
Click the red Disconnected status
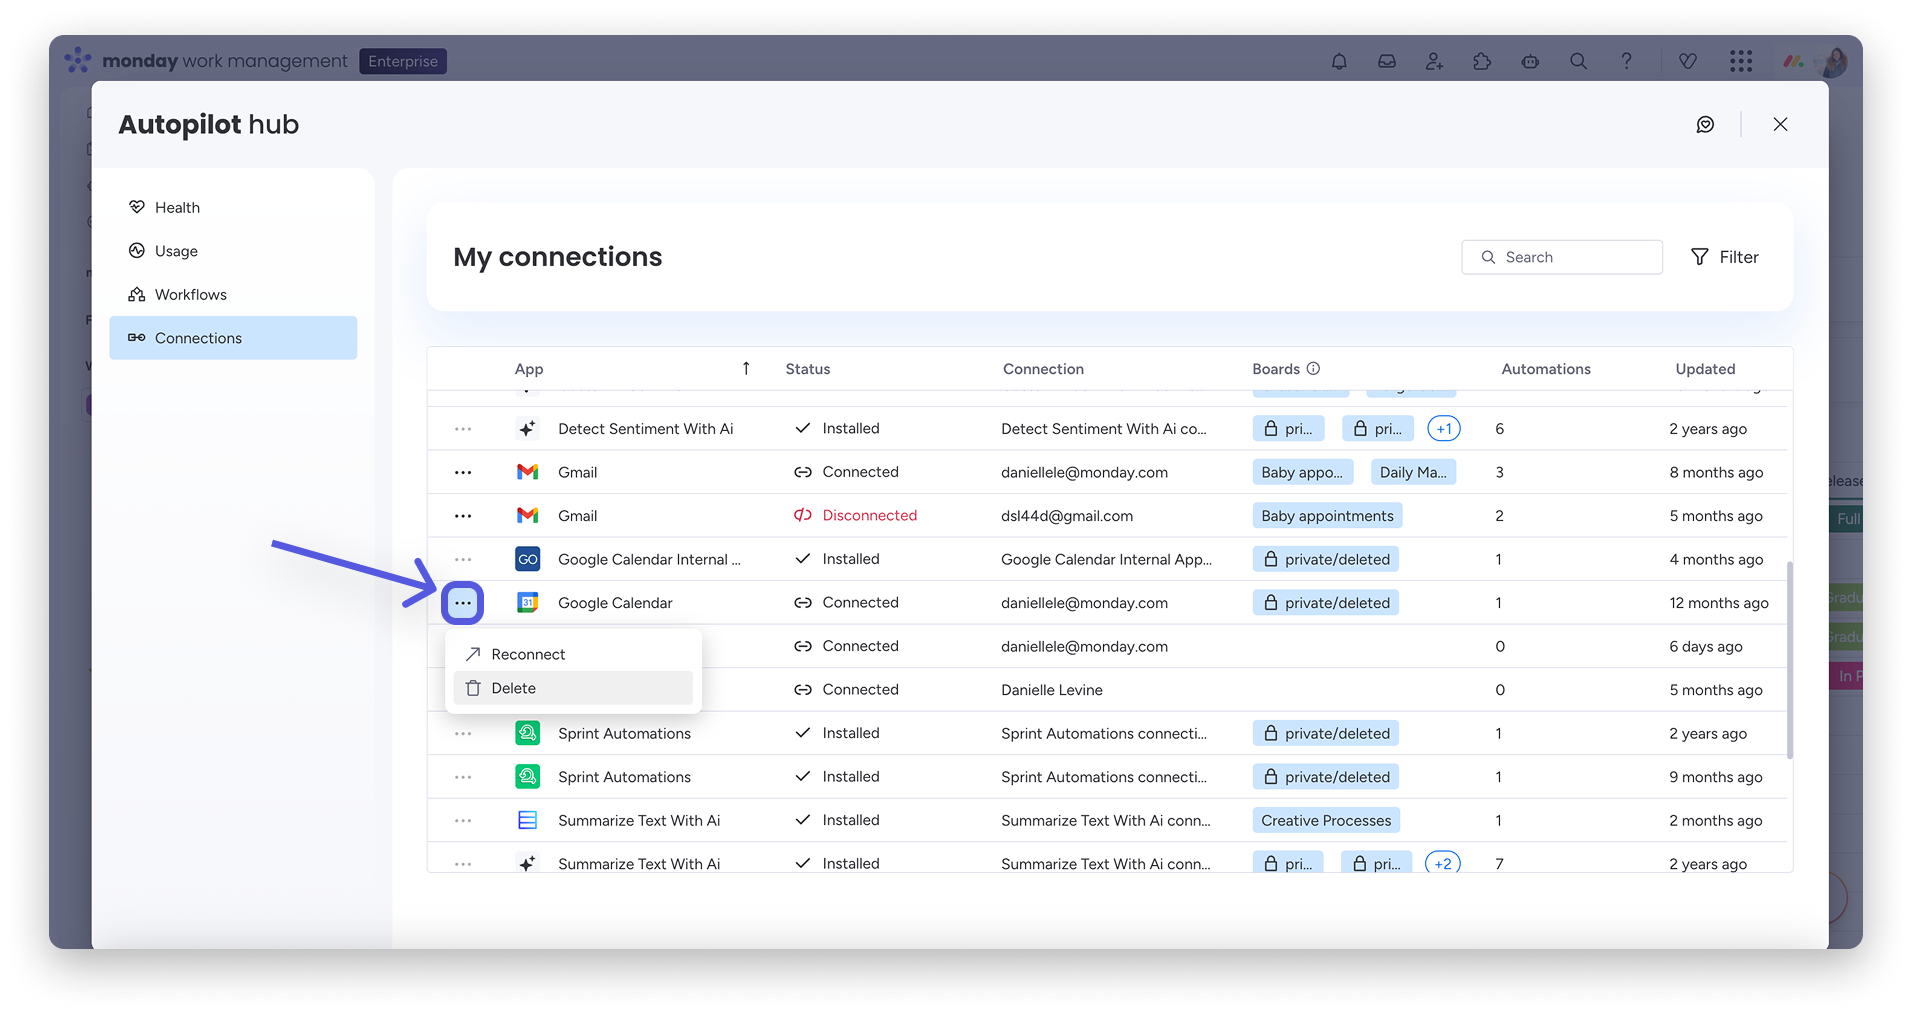point(855,516)
